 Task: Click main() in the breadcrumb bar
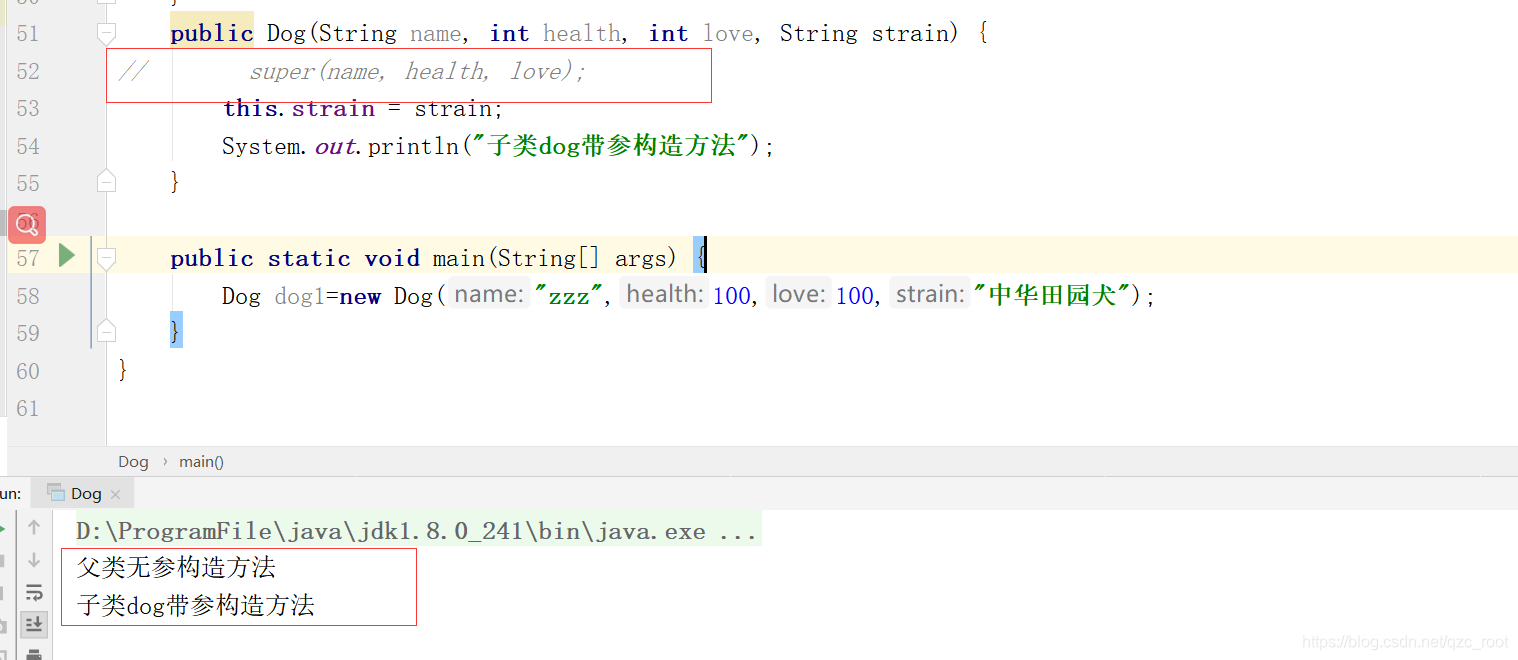click(x=201, y=462)
